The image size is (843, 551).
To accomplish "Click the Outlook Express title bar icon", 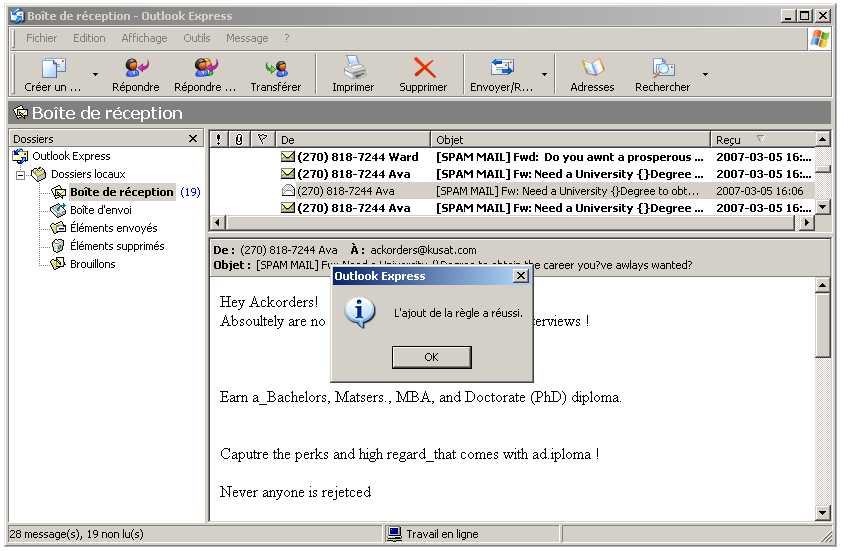I will tap(17, 16).
